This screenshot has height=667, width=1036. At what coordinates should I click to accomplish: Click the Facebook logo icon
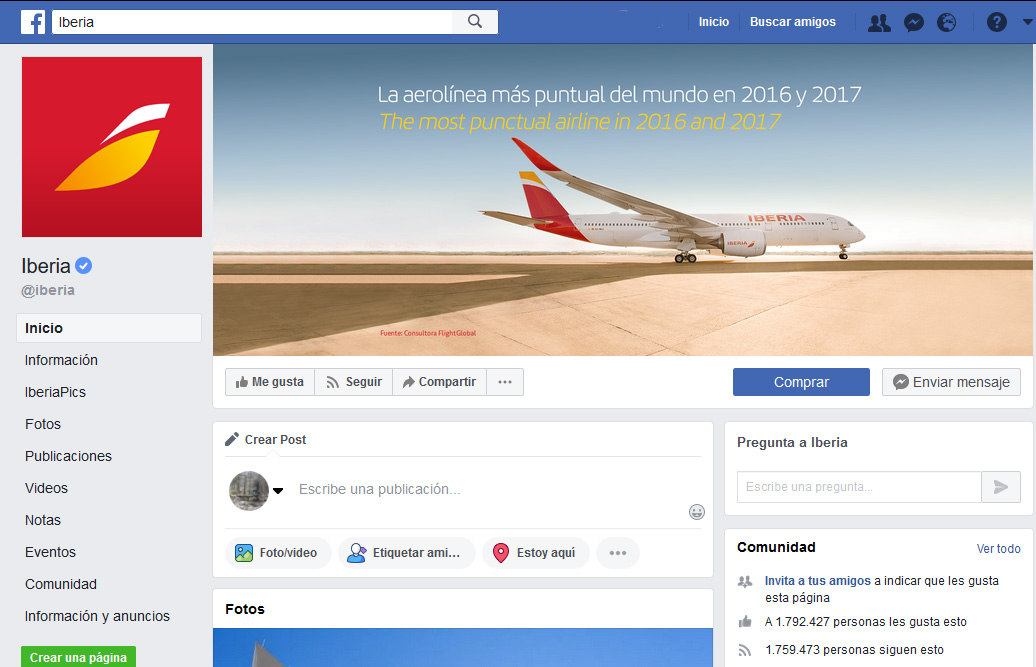pos(33,22)
